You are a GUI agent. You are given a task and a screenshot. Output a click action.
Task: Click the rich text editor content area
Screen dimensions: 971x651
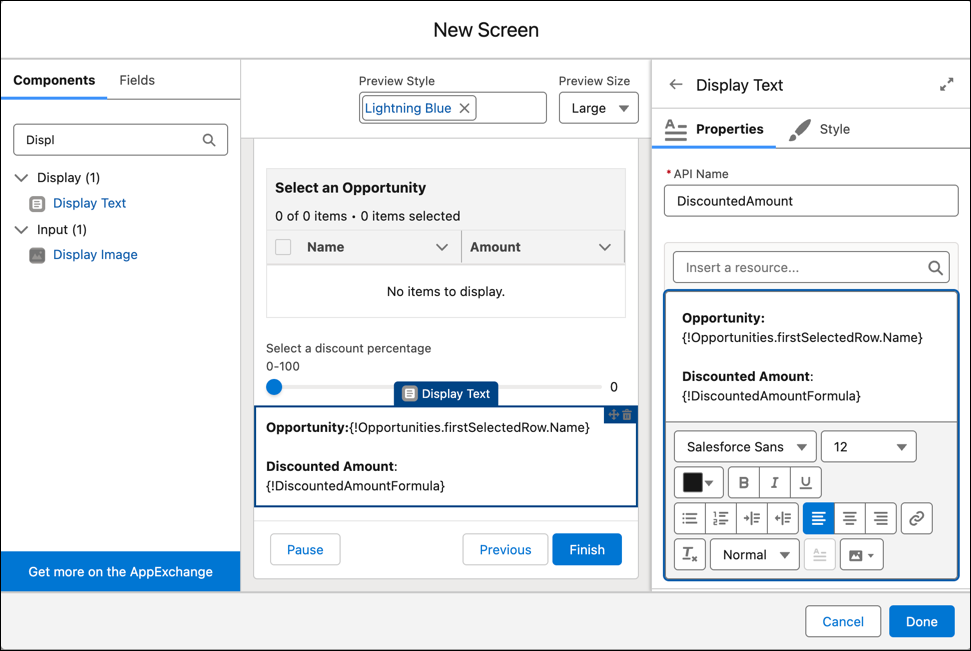coord(811,357)
